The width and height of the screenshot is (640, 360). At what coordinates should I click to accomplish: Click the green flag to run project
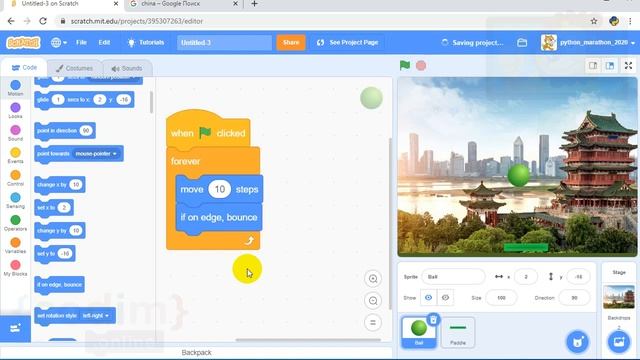click(x=404, y=65)
